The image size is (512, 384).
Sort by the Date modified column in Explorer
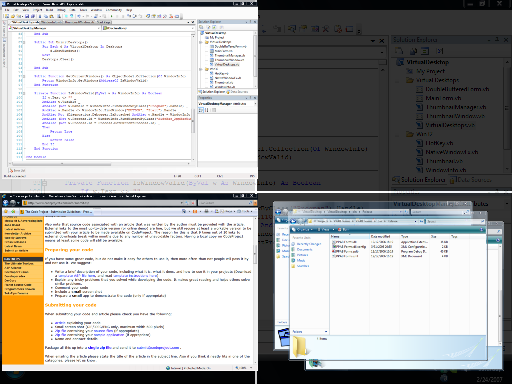pyautogui.click(x=384, y=236)
